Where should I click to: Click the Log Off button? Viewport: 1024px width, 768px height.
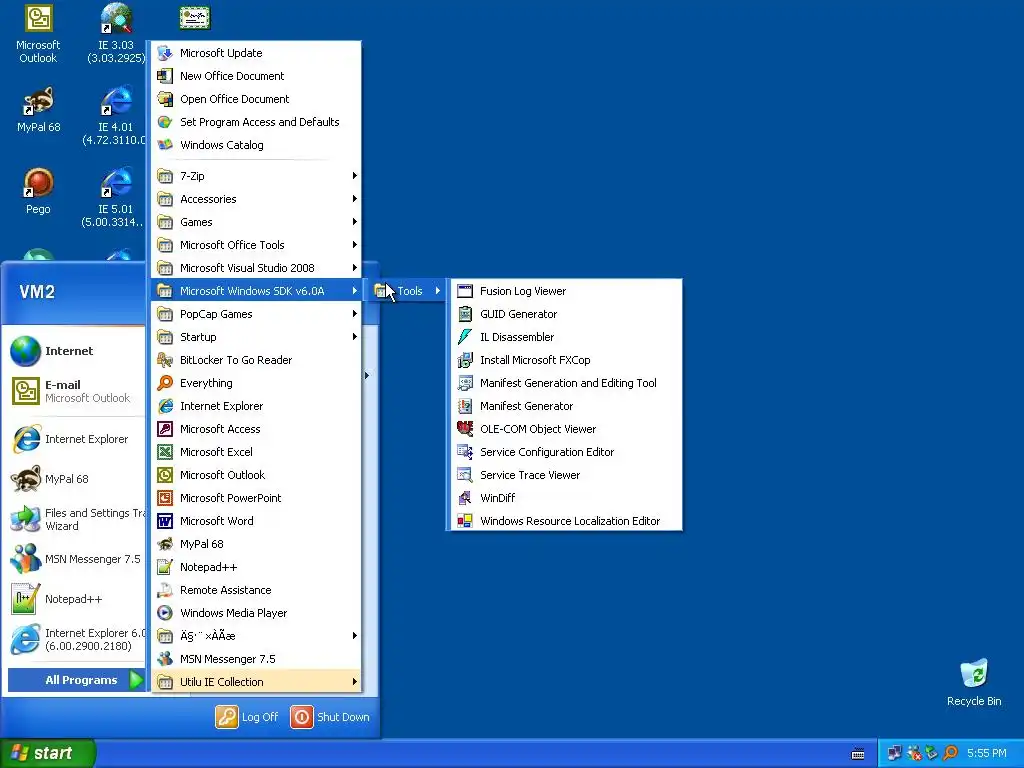(248, 717)
